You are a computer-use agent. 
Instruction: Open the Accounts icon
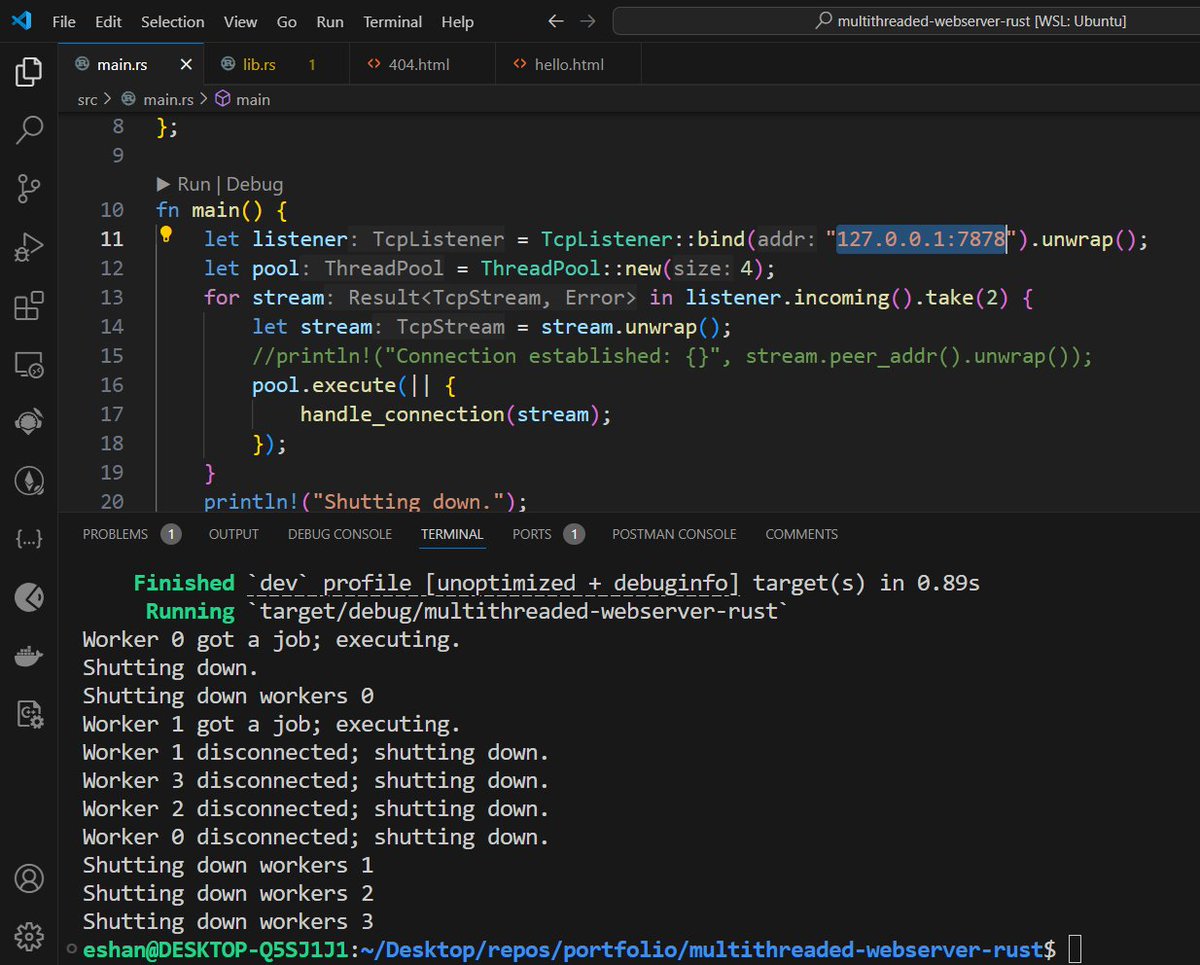(x=28, y=878)
